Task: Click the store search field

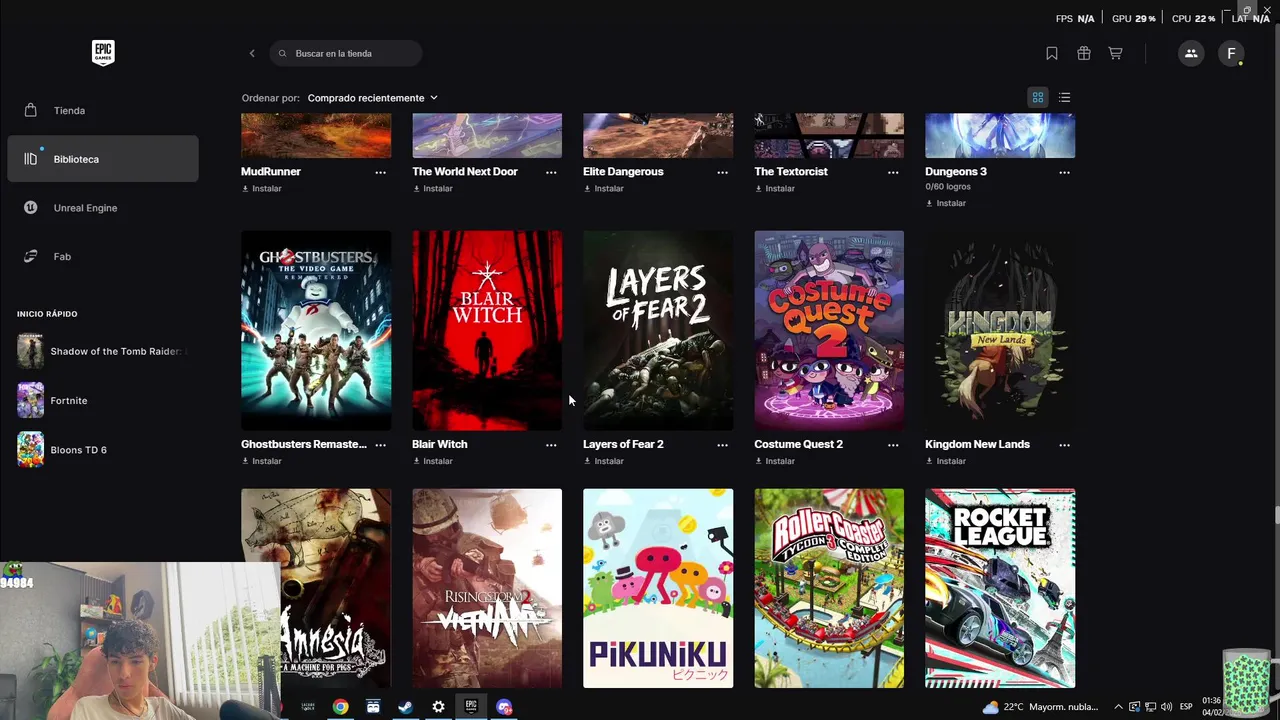Action: click(346, 53)
